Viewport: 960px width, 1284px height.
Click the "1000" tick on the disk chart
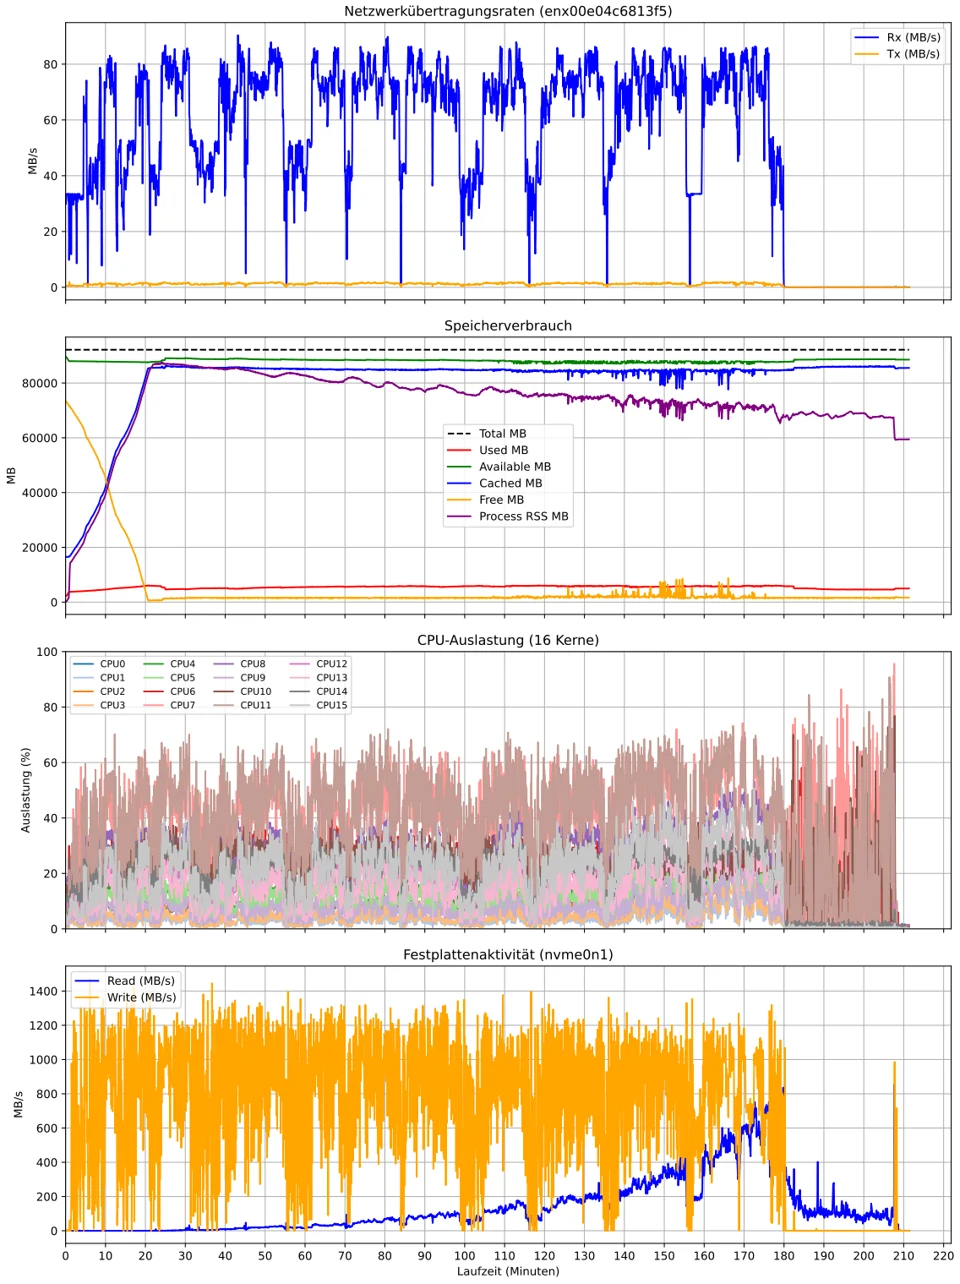[x=44, y=1060]
